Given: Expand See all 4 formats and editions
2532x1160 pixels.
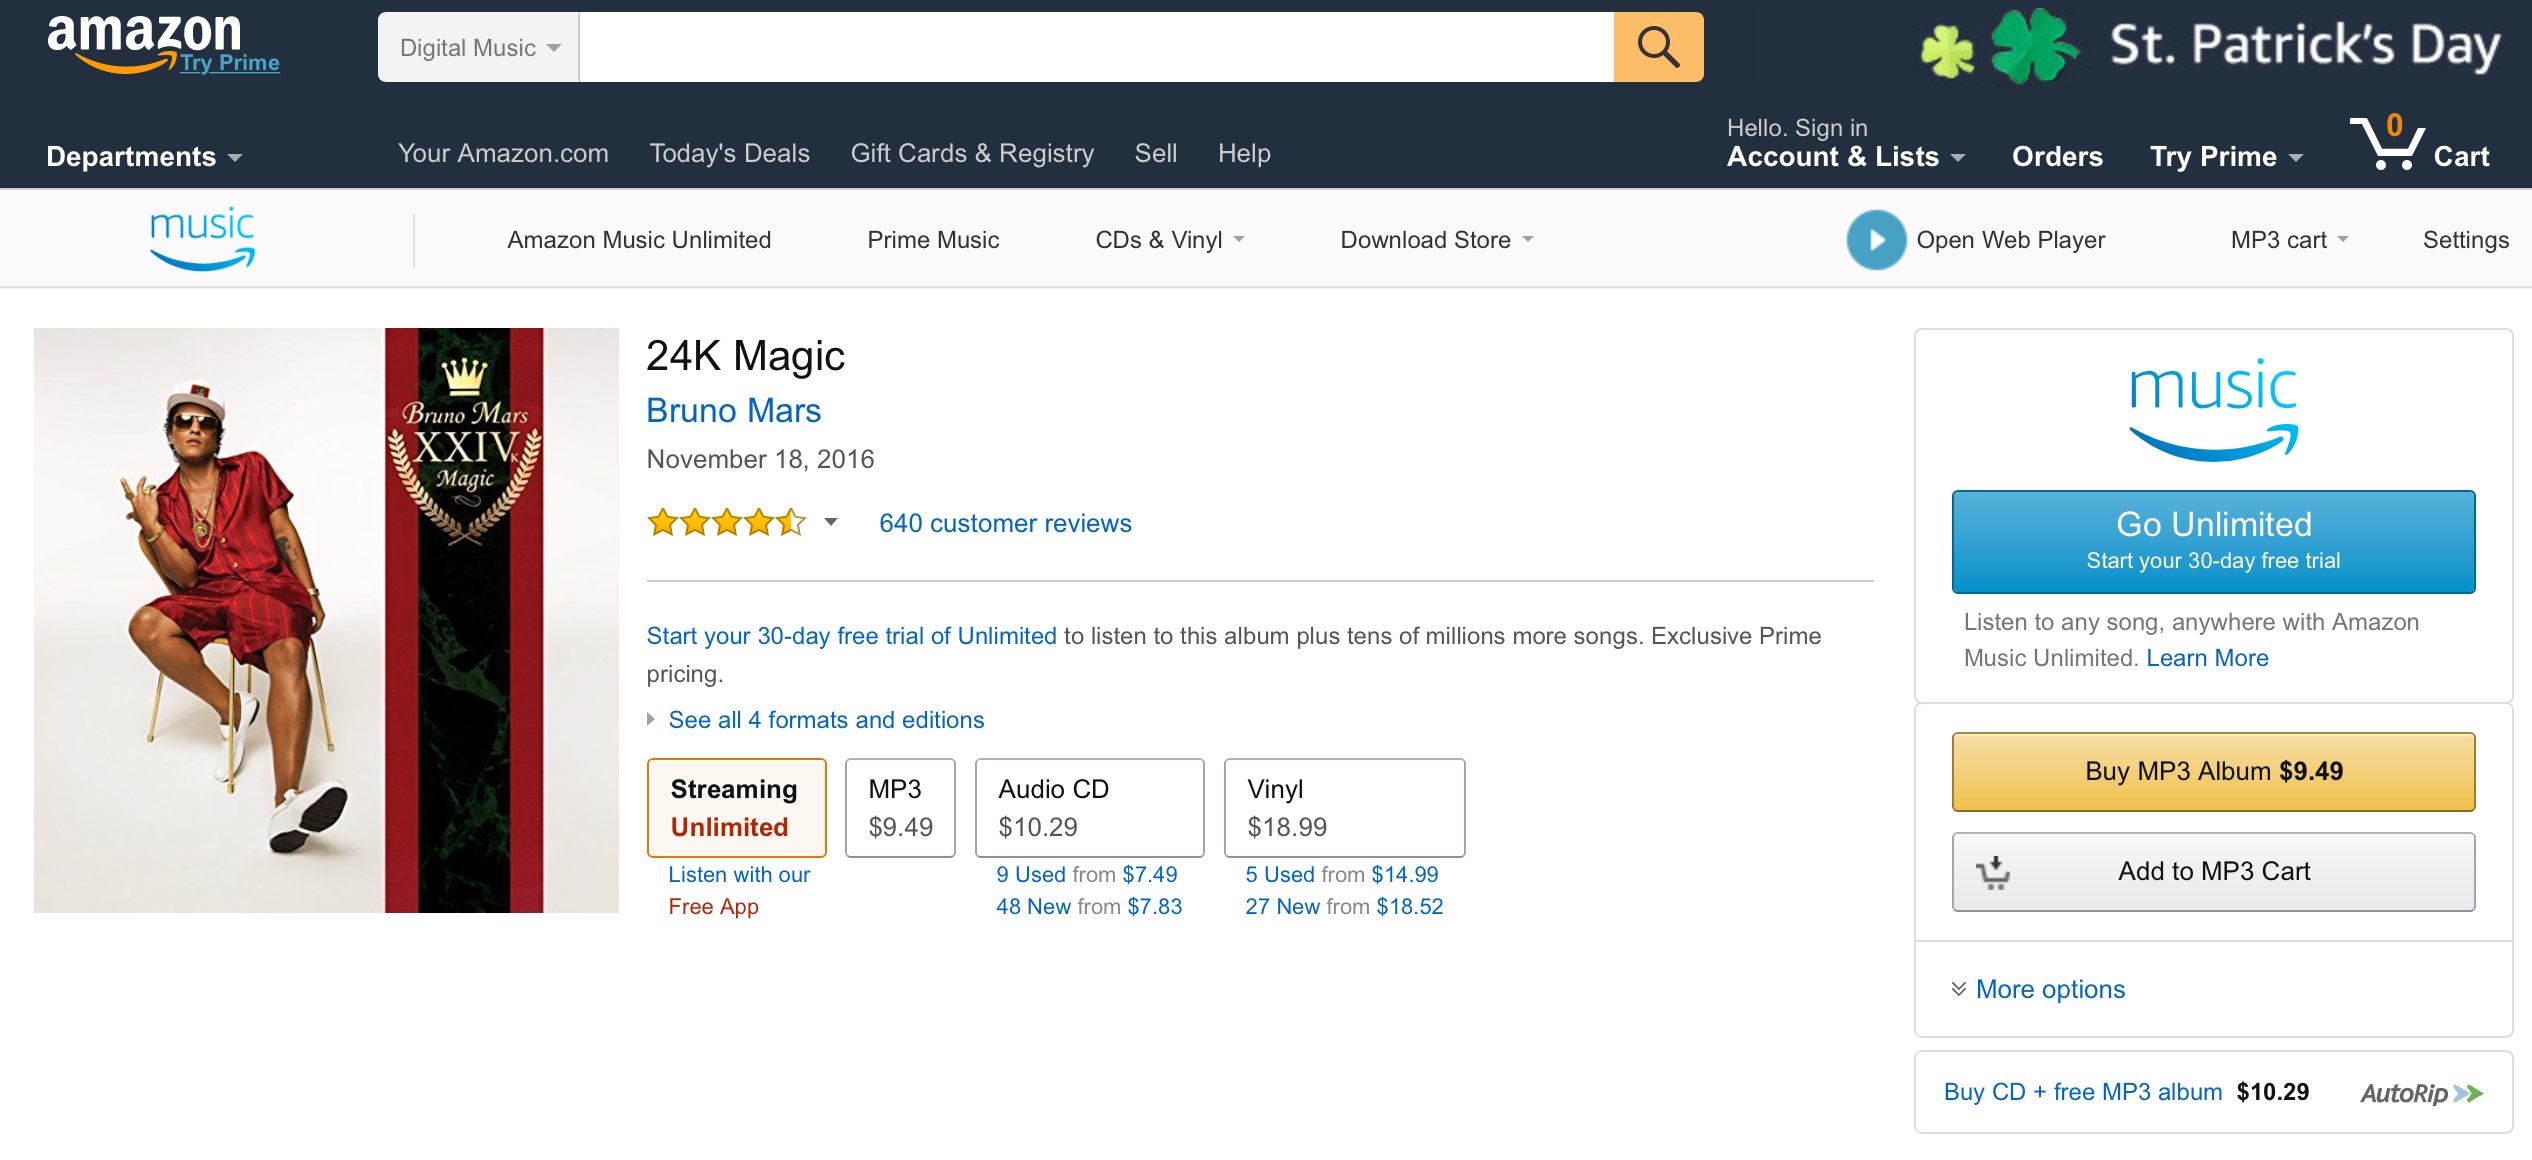Looking at the screenshot, I should point(825,720).
